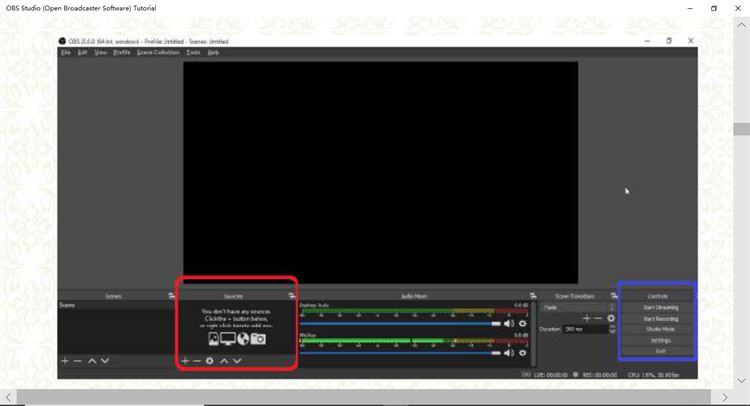The height and width of the screenshot is (406, 750).
Task: Open the Scene Collection menu
Action: click(x=158, y=52)
